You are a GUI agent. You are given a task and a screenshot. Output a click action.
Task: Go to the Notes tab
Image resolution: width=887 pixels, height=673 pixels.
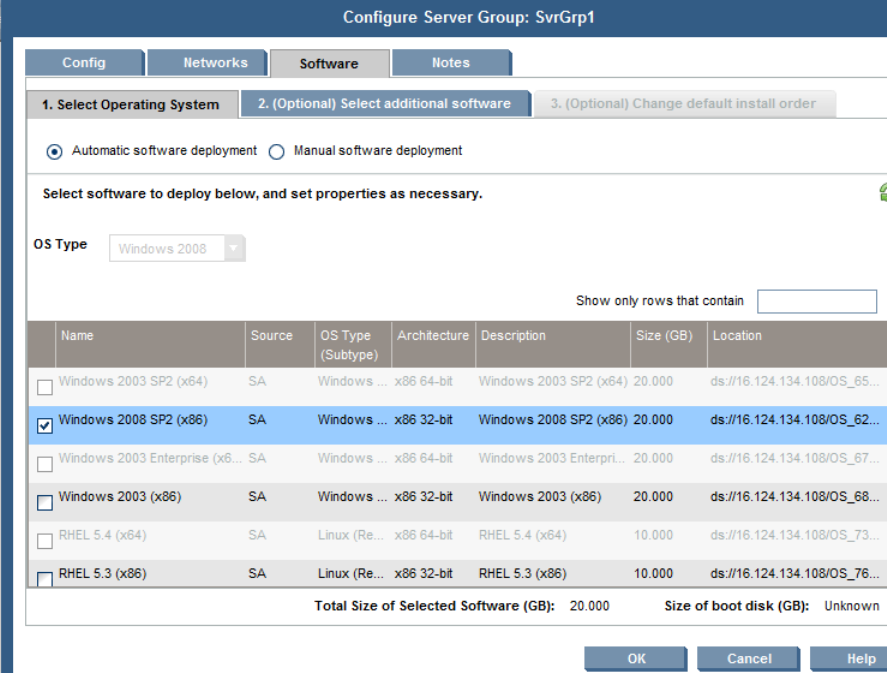450,63
